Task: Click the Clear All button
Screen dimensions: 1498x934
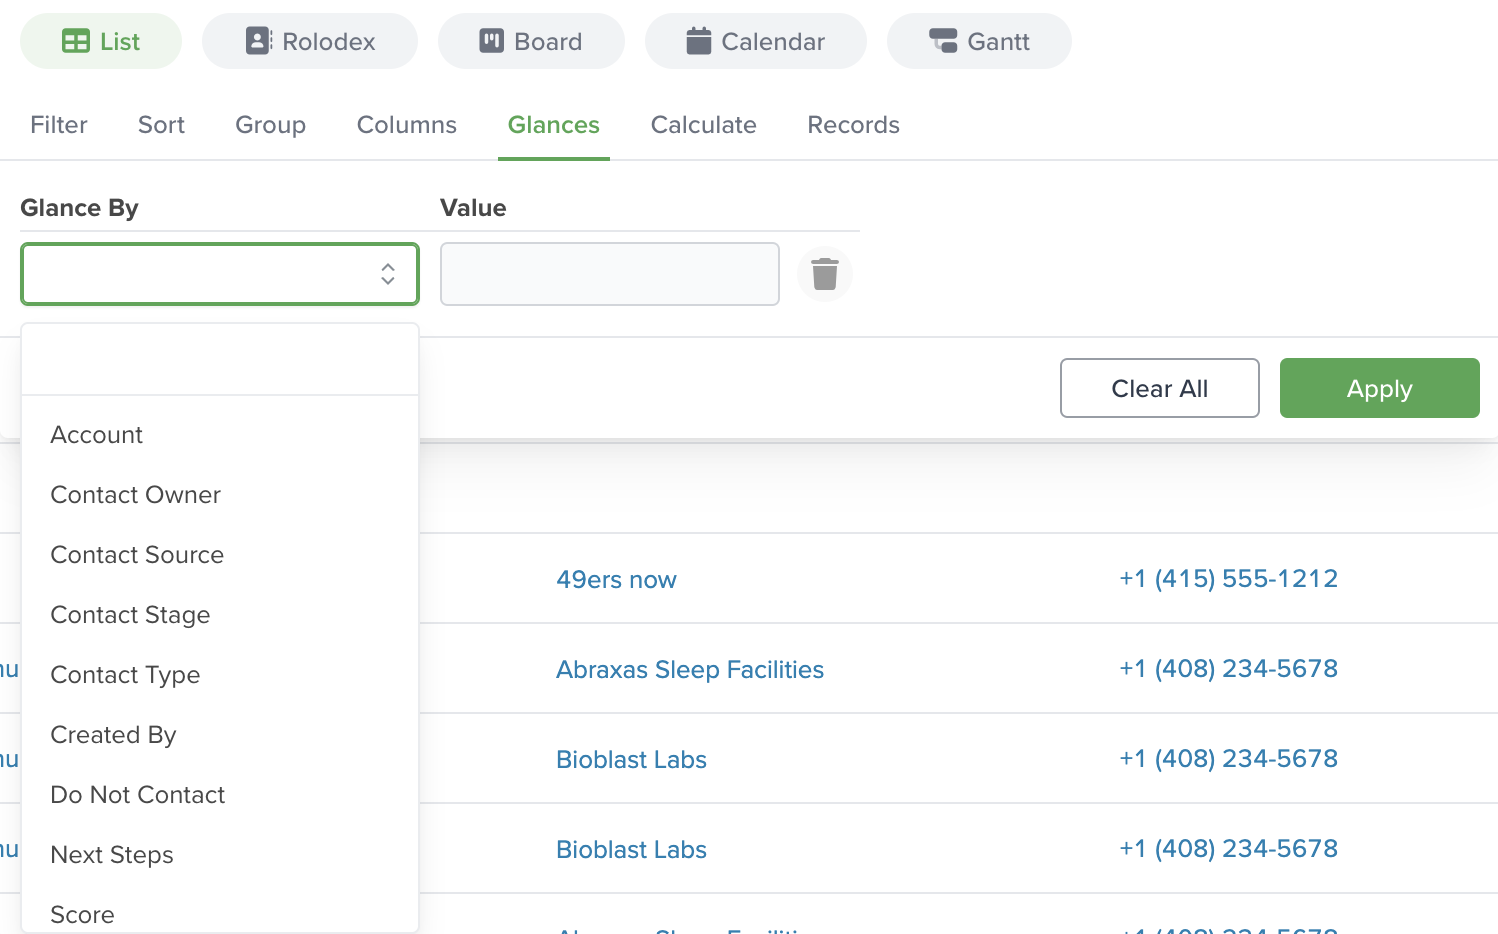Action: pos(1160,388)
